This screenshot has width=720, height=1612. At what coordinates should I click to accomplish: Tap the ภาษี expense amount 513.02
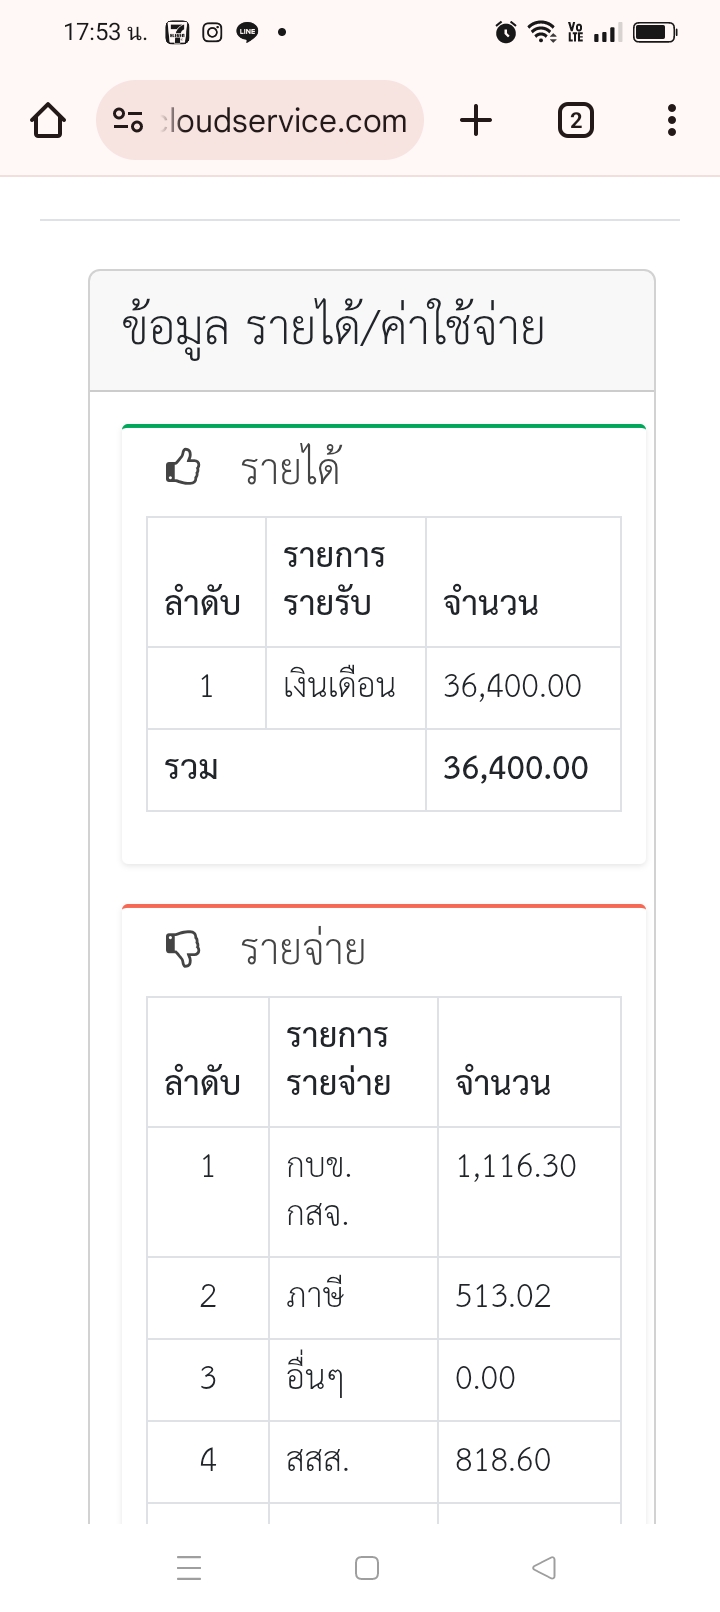coord(503,1297)
